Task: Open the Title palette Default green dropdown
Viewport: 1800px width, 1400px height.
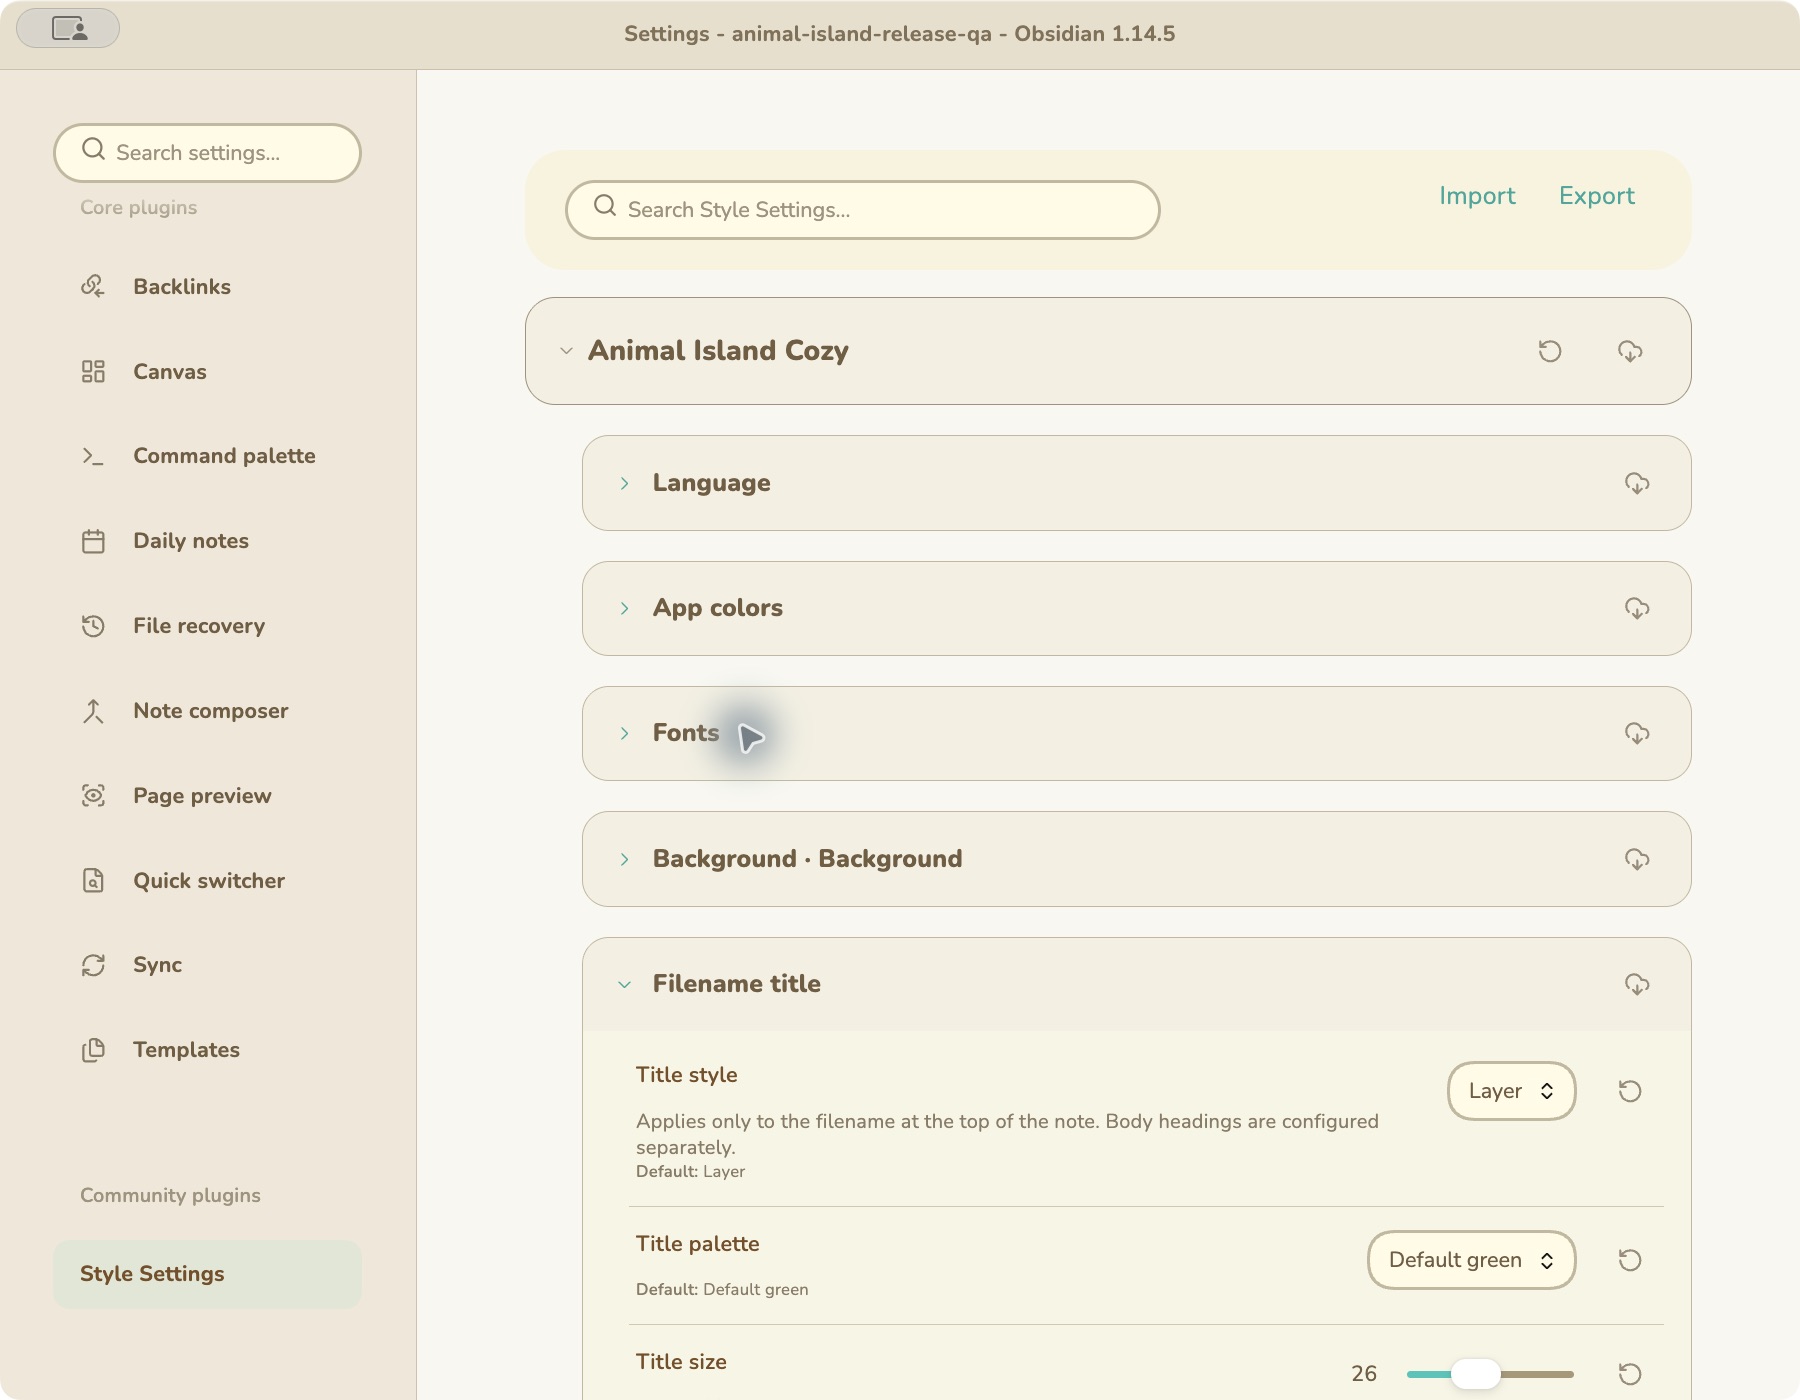Action: click(x=1471, y=1260)
